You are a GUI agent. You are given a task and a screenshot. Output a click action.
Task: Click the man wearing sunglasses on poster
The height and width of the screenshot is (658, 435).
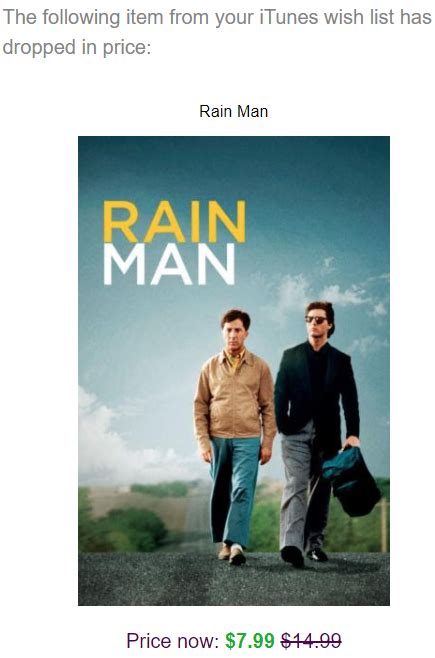pyautogui.click(x=319, y=432)
